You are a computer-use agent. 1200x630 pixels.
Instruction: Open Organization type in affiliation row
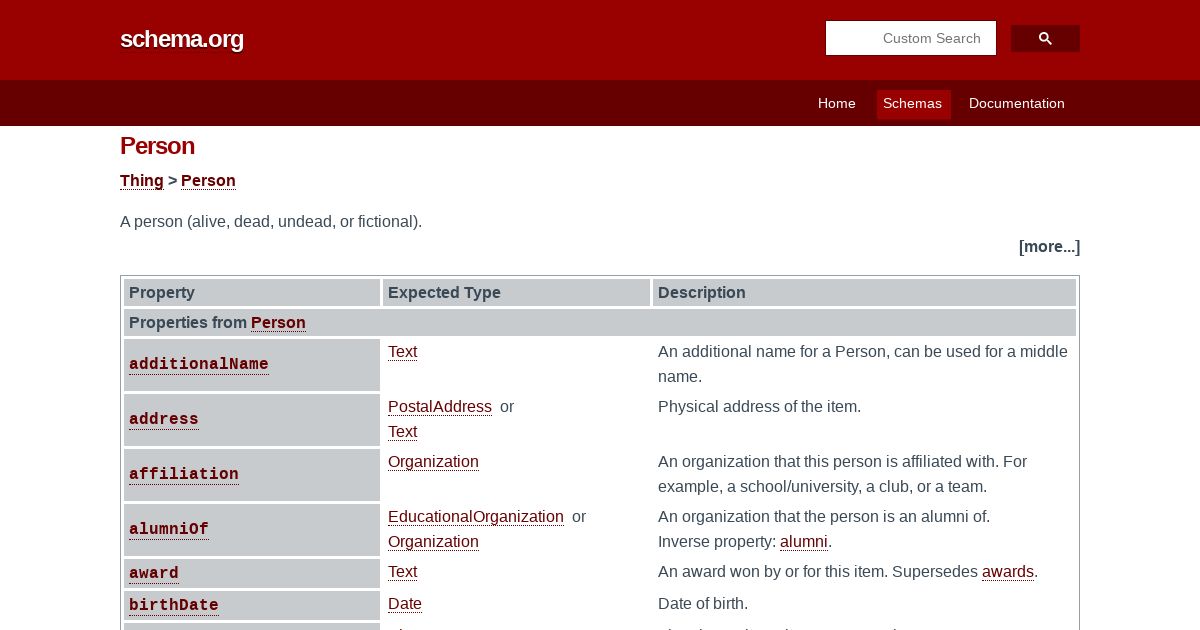point(433,462)
